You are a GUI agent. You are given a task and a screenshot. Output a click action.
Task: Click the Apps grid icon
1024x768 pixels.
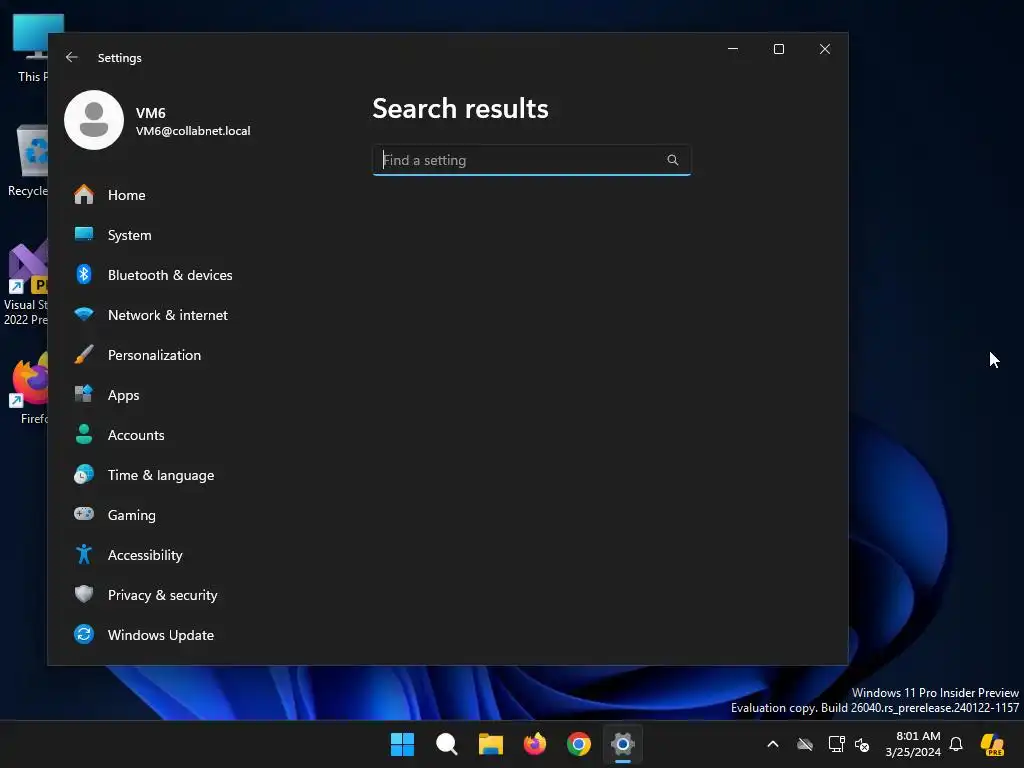(84, 394)
